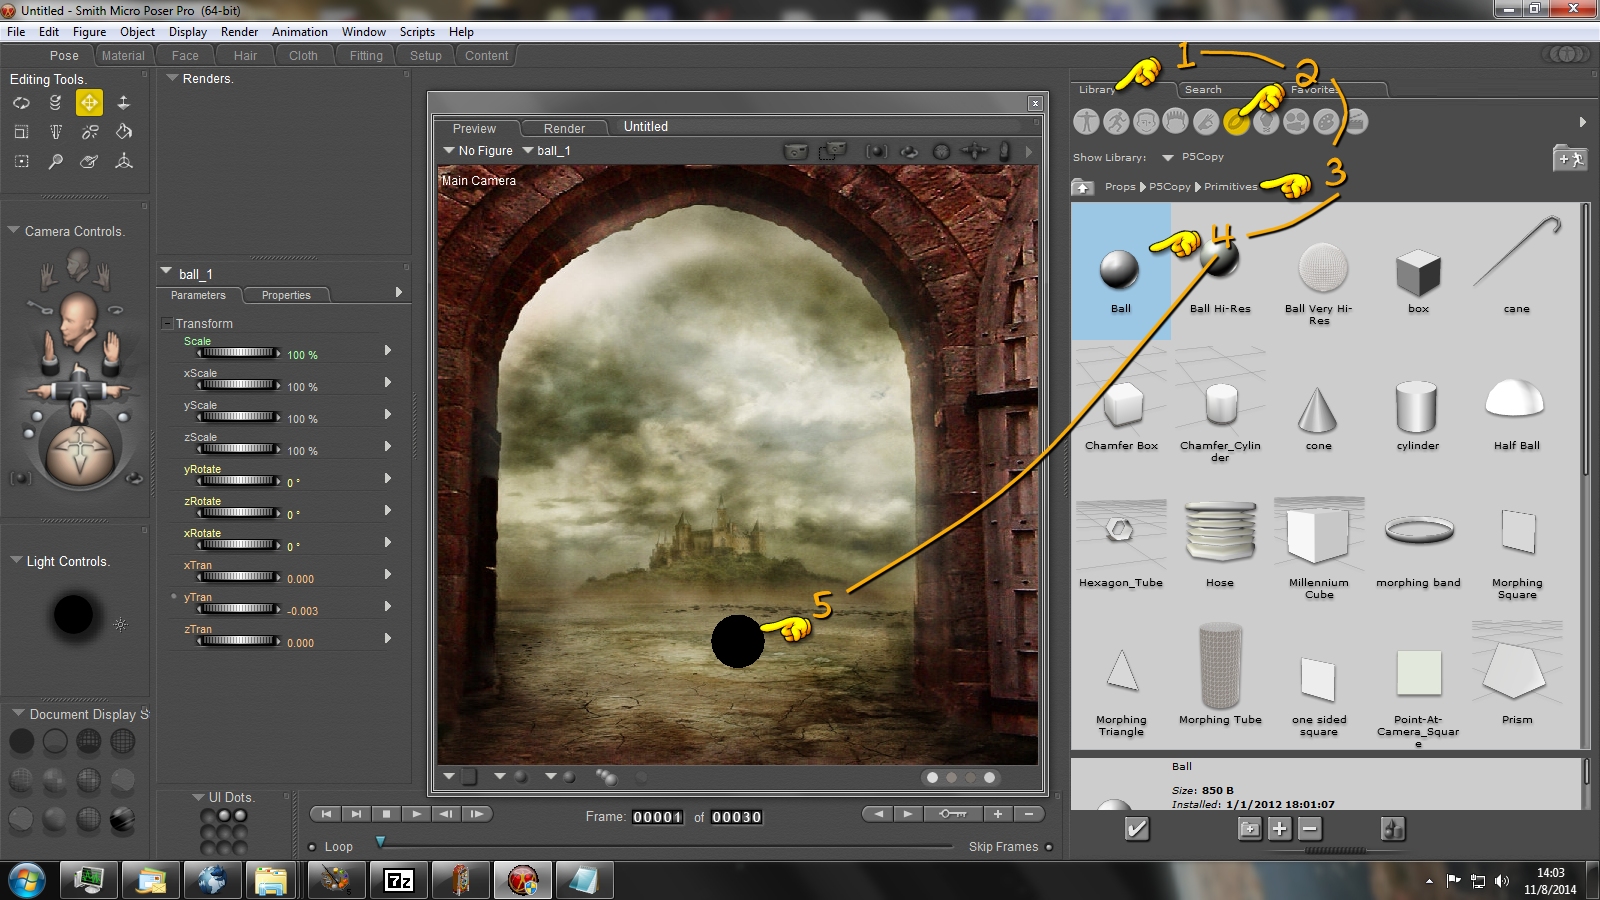Click the Materials palette library icon
Image resolution: width=1600 pixels, height=900 pixels.
[1326, 122]
